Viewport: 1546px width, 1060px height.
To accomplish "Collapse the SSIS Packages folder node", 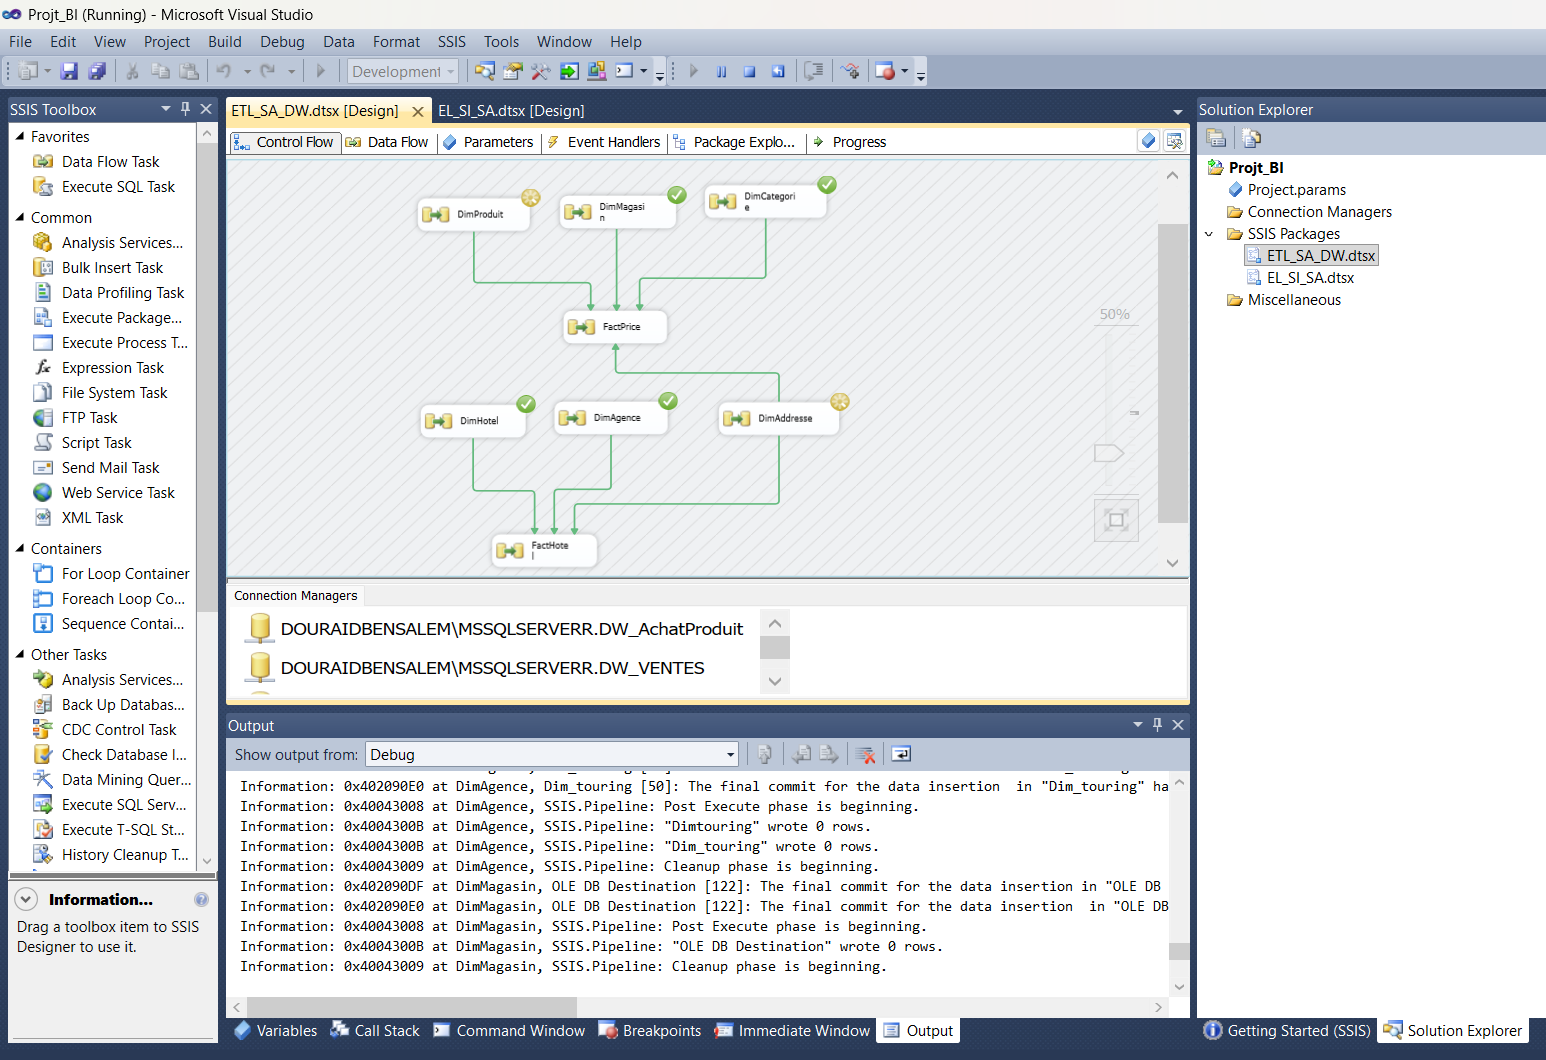I will point(1209,234).
